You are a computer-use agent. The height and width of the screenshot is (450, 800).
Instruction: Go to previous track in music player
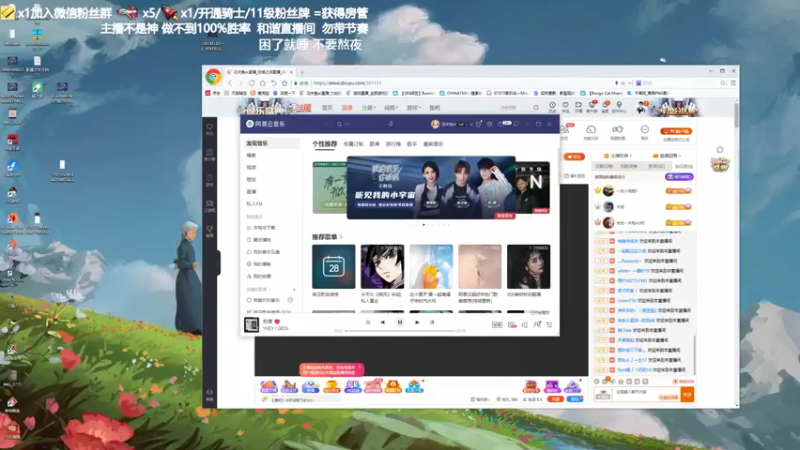[x=383, y=322]
